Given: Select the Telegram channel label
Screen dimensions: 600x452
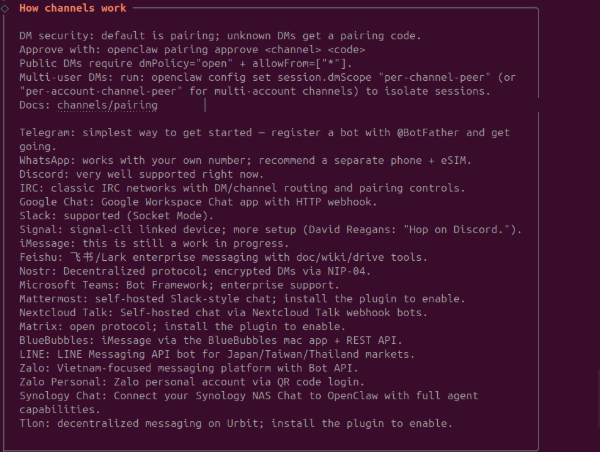Looking at the screenshot, I should click(46, 132).
